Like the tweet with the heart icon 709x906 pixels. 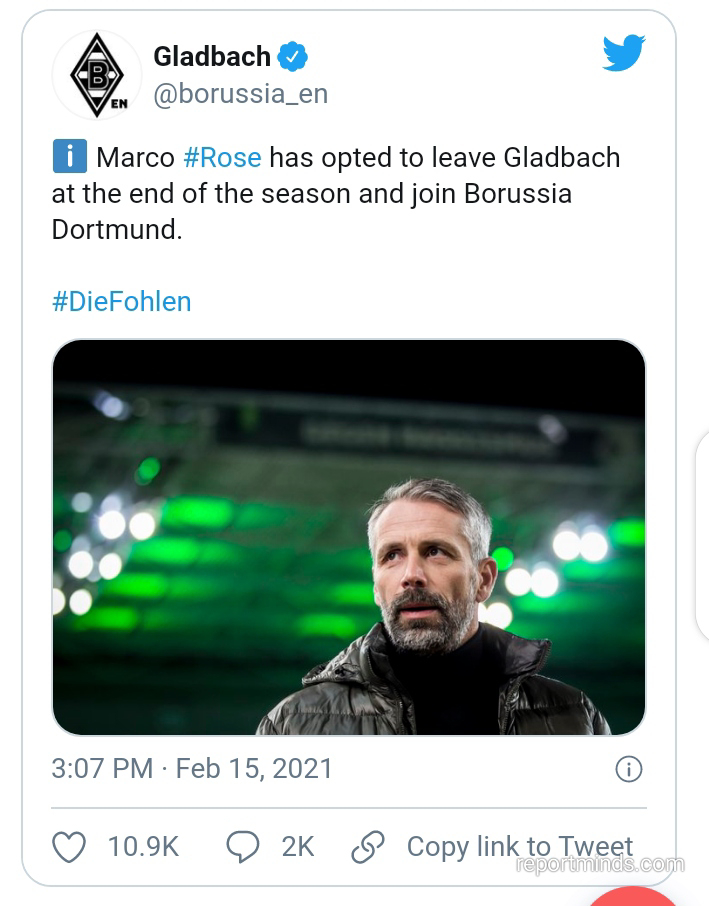click(x=69, y=847)
